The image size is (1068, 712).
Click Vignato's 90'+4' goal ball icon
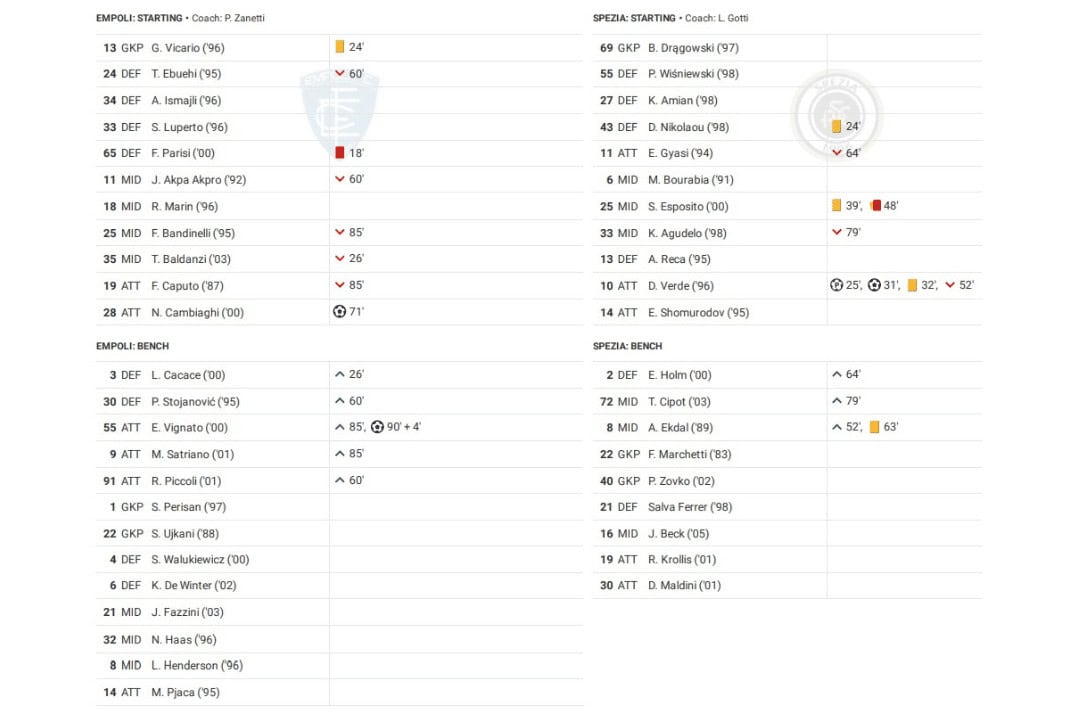[x=377, y=427]
